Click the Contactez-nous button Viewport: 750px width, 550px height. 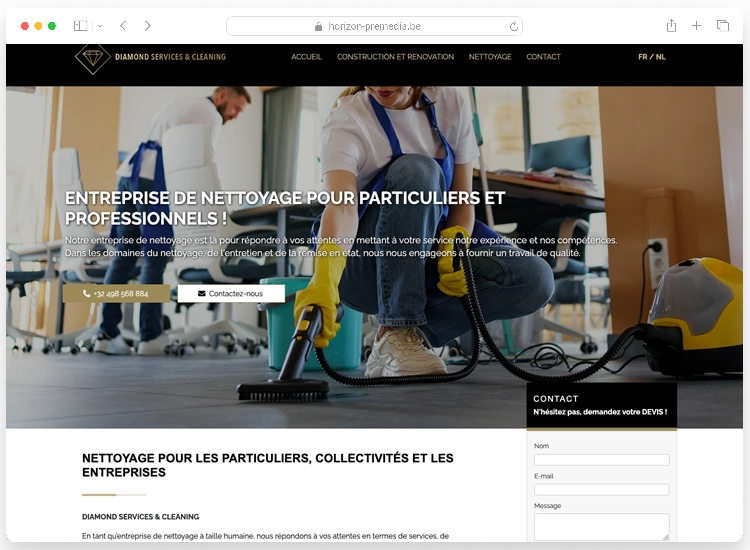tap(231, 294)
